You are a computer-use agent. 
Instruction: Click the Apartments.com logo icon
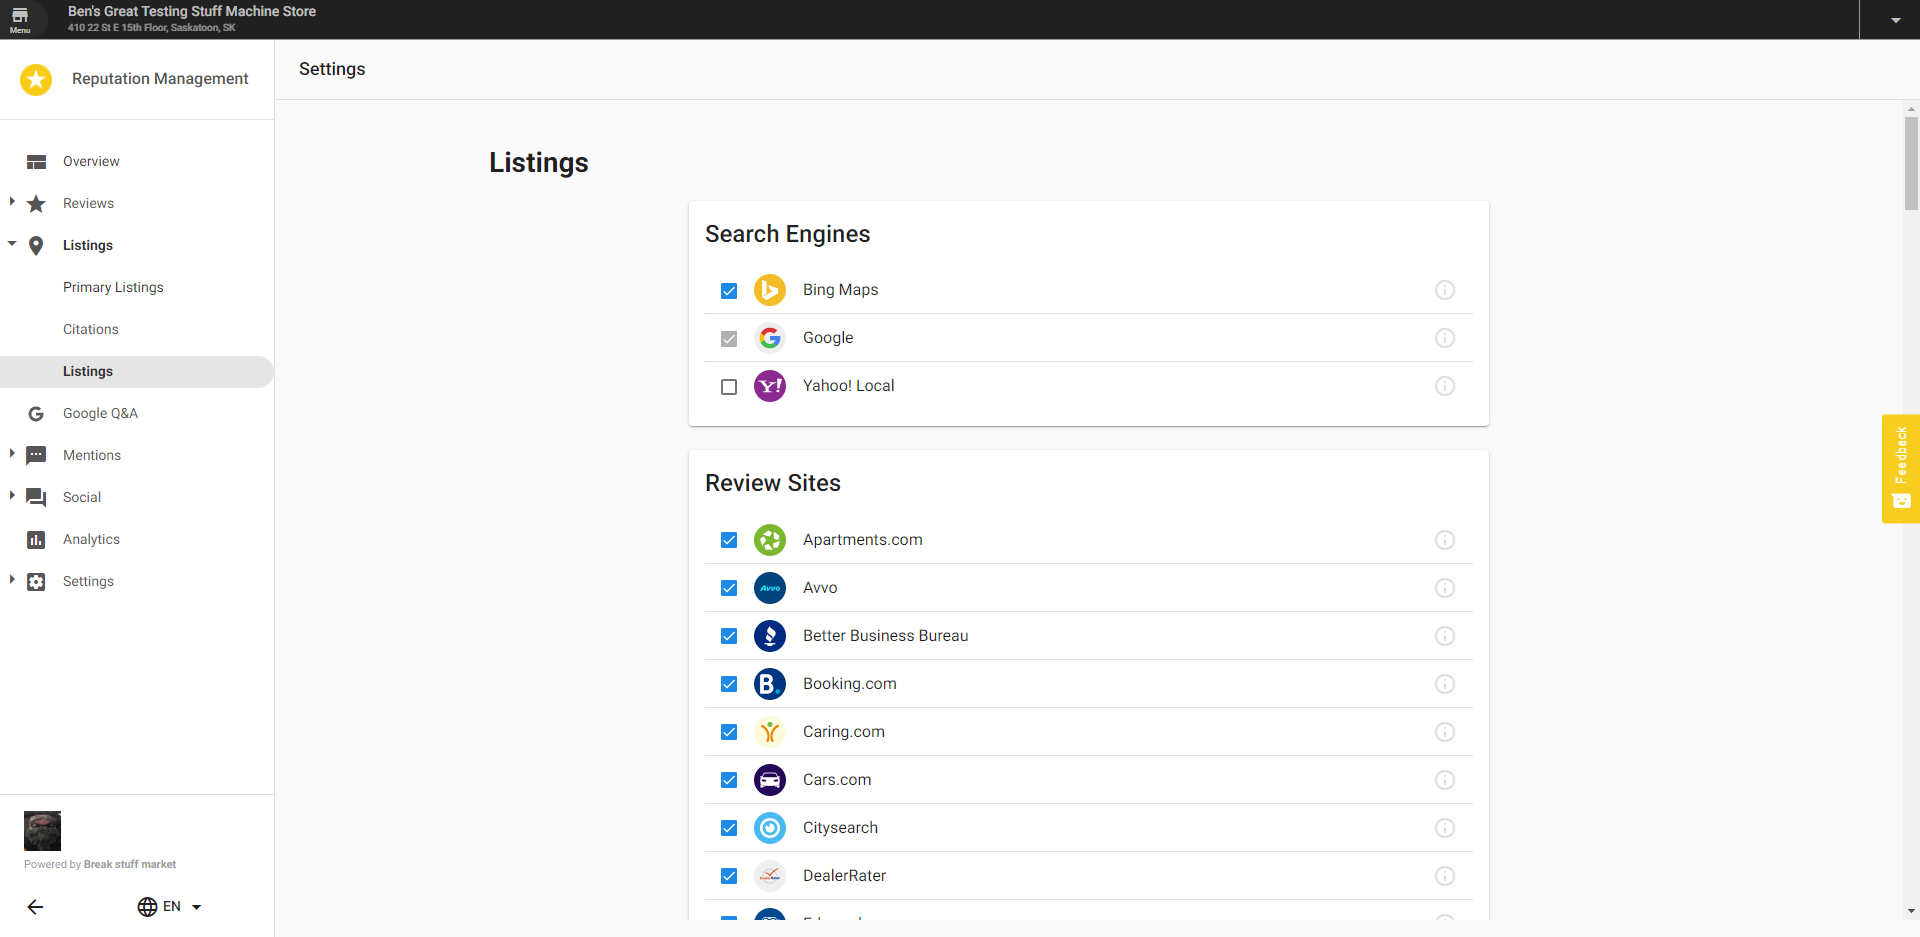pyautogui.click(x=770, y=540)
